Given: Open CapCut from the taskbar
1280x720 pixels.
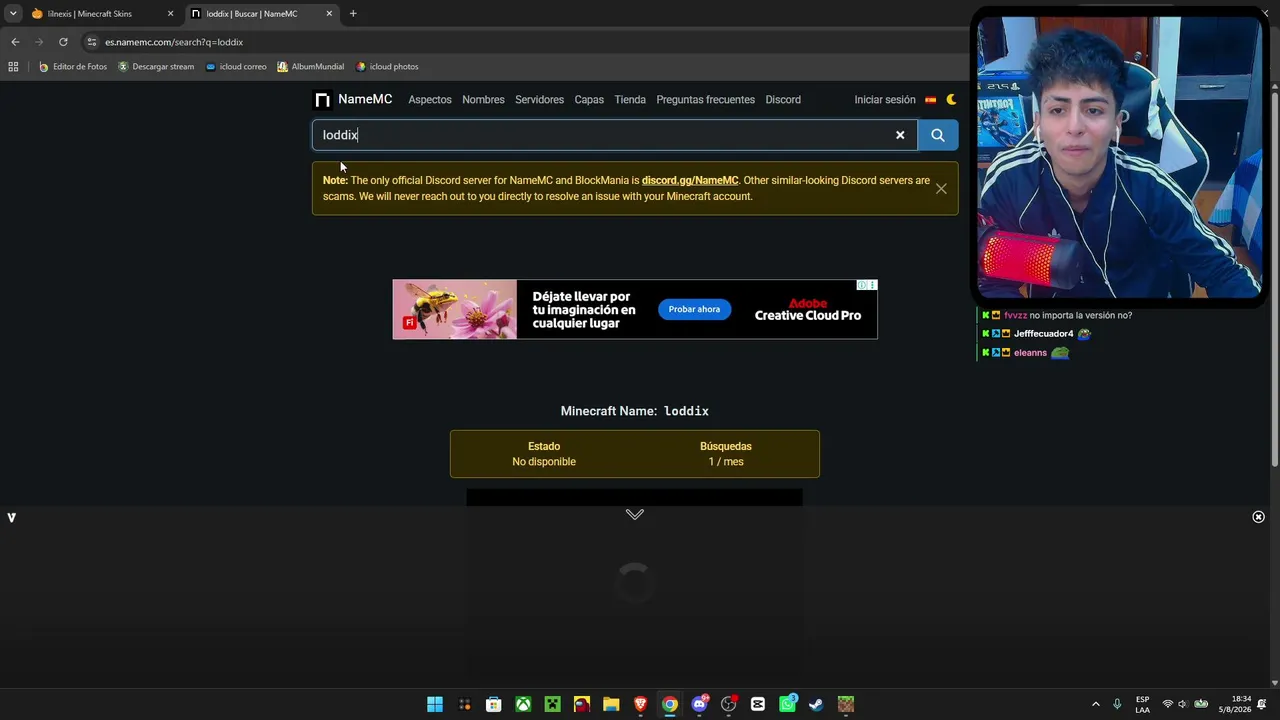Looking at the screenshot, I should [758, 704].
